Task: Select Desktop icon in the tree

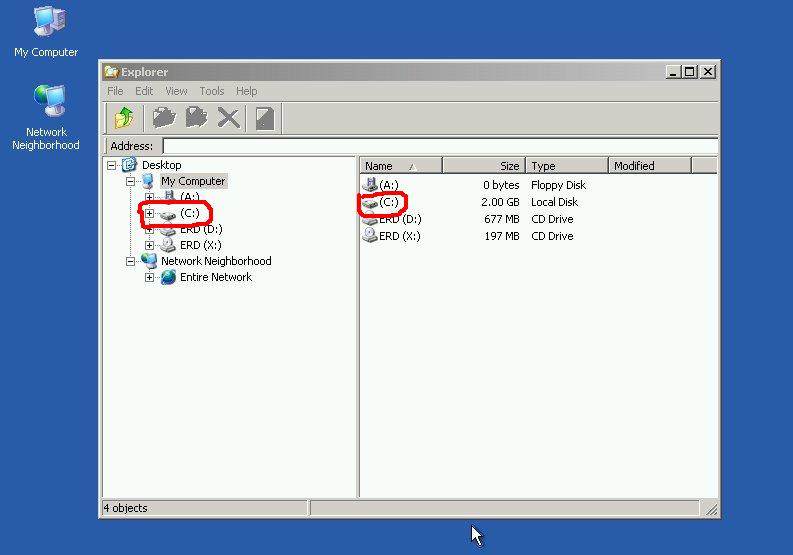Action: (129, 164)
